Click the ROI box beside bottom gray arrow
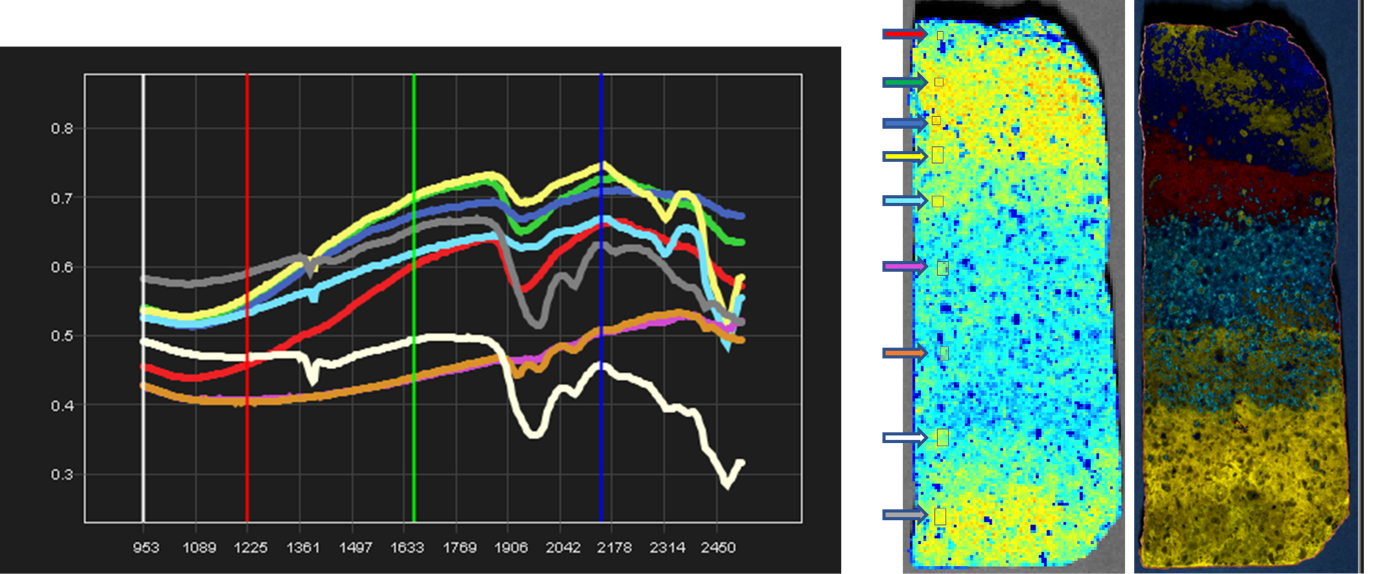This screenshot has height=574, width=1399. pyautogui.click(x=940, y=515)
